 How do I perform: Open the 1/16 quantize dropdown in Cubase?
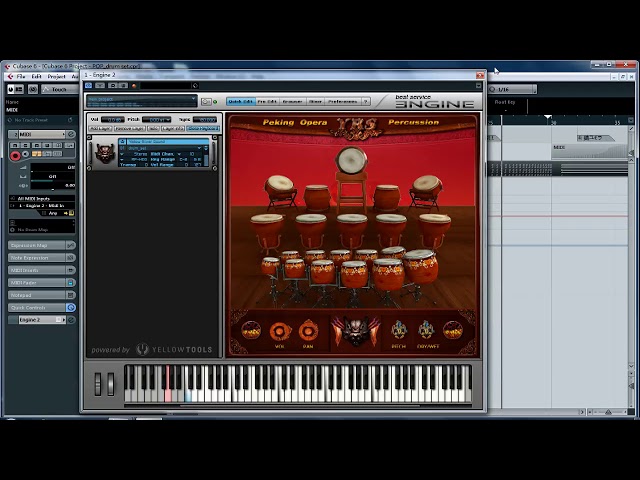[512, 89]
